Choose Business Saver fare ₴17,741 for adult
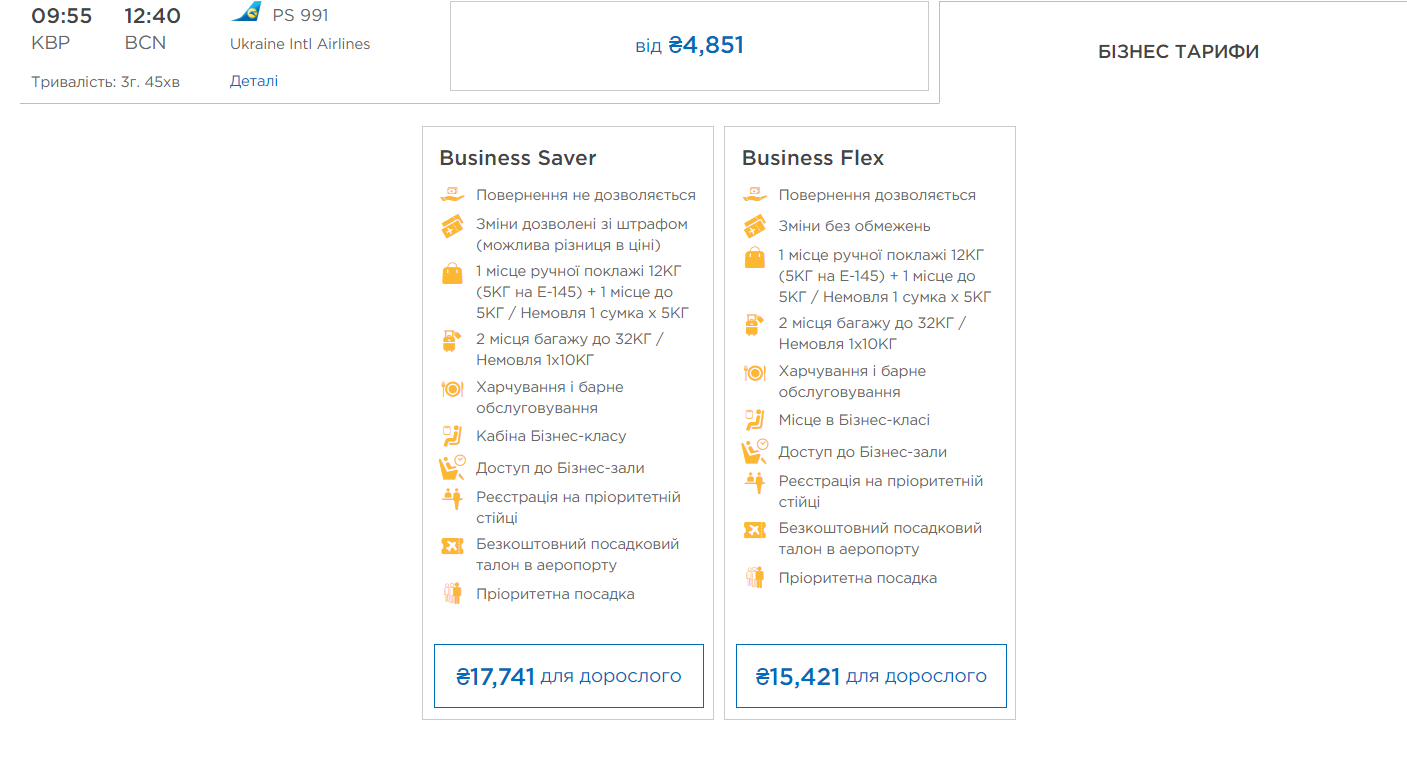The height and width of the screenshot is (769, 1407). (568, 676)
